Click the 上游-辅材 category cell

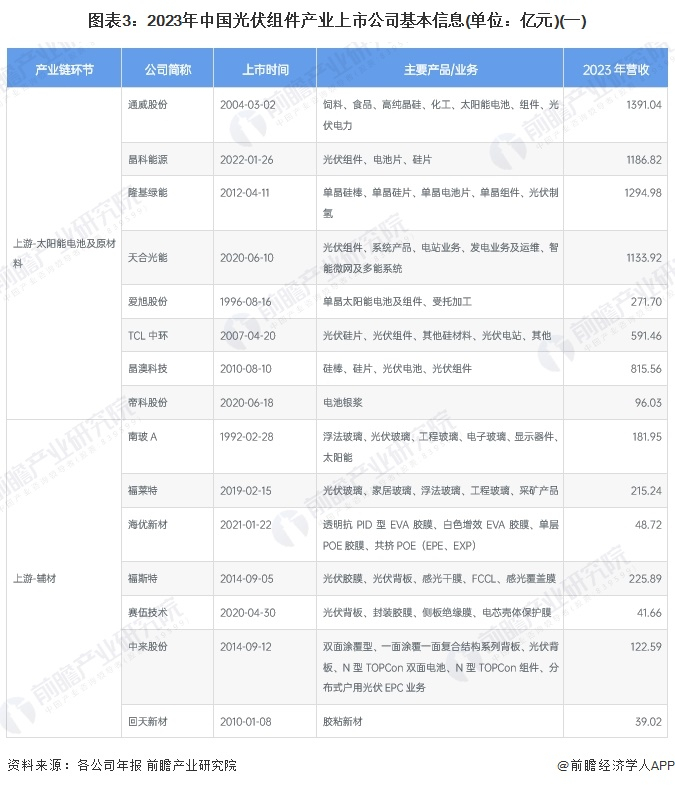(64, 578)
